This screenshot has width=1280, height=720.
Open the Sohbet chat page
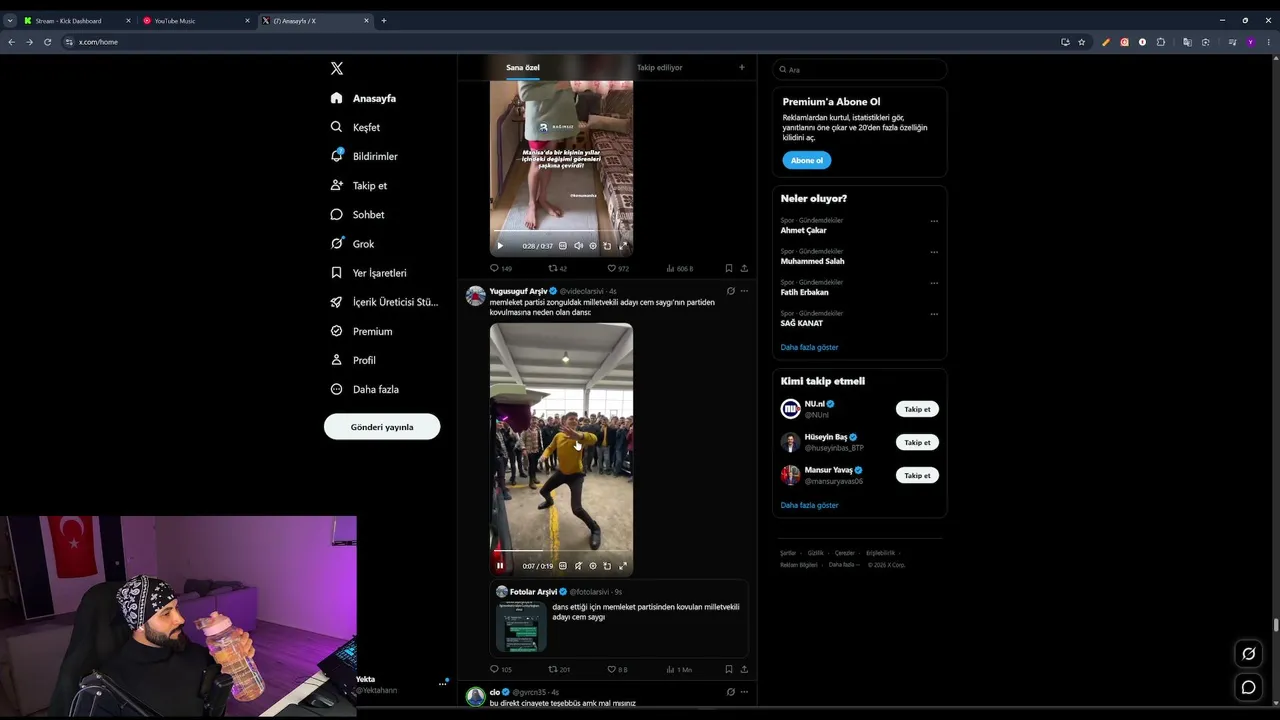(357, 214)
